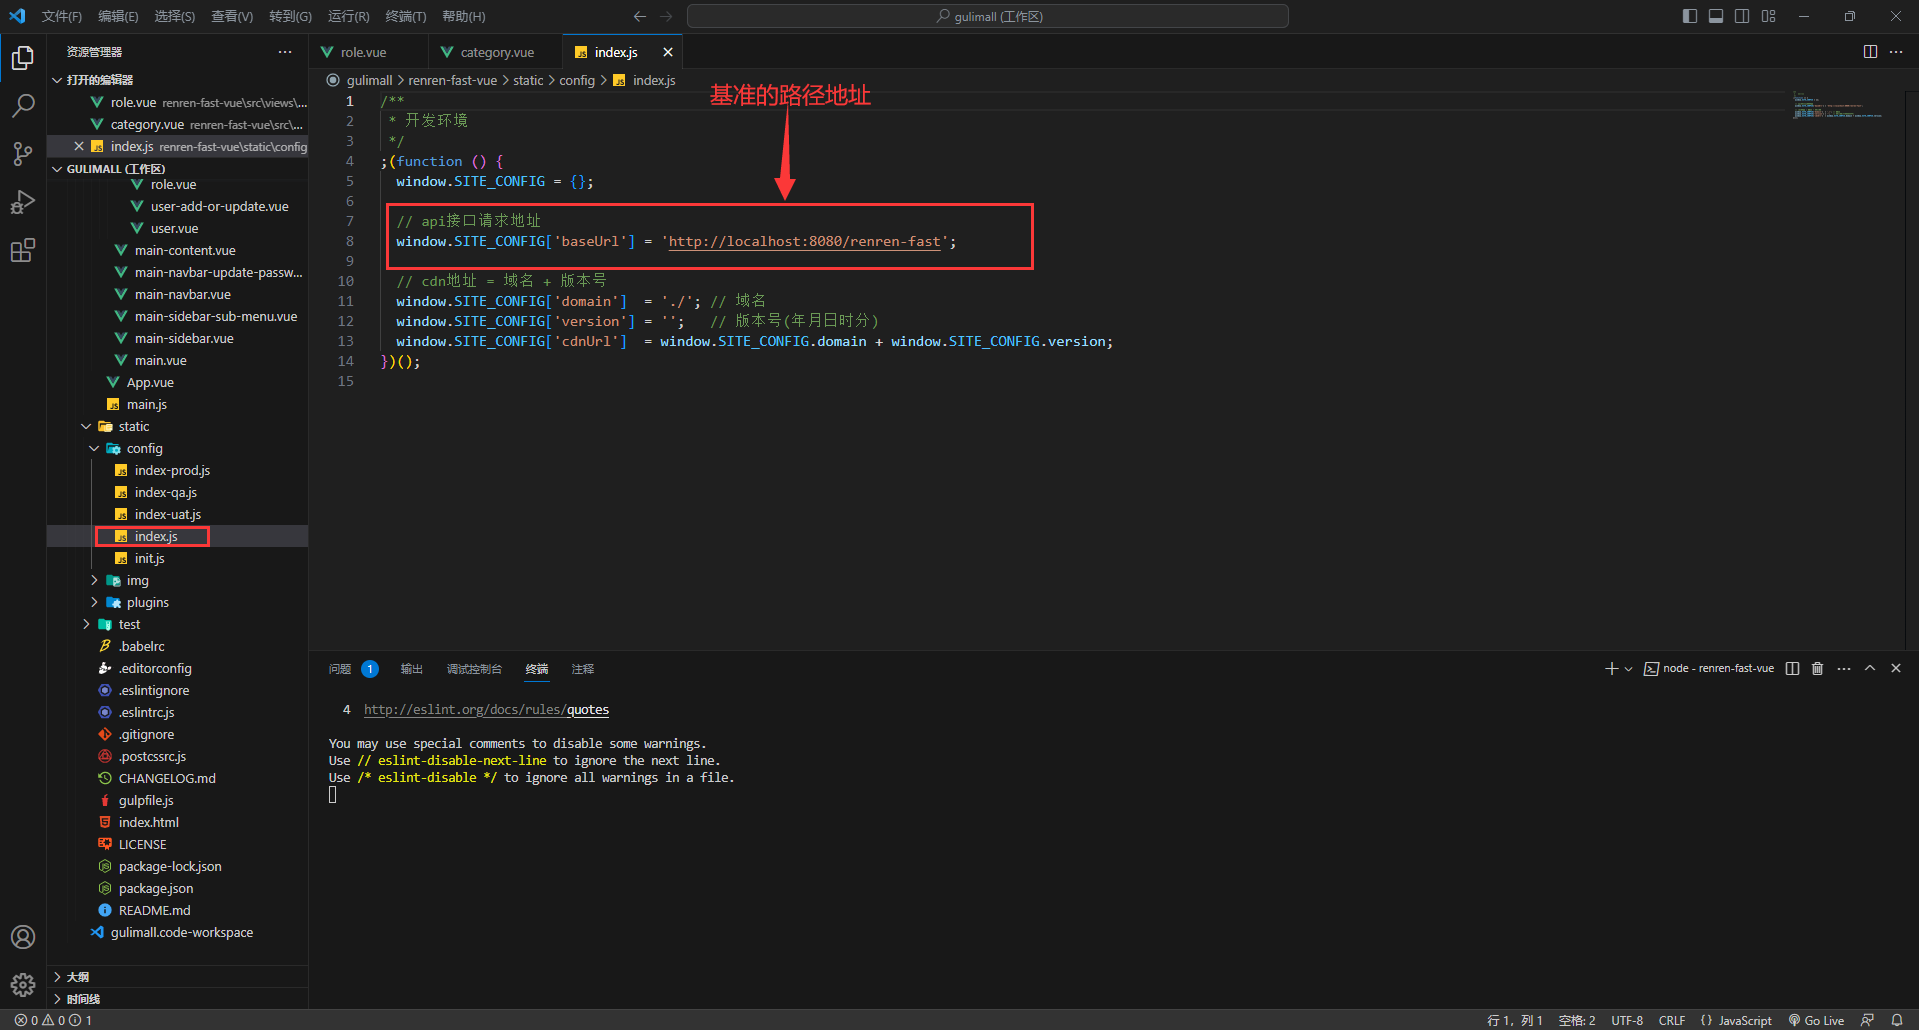
Task: Kill the terminal with trash icon
Action: (x=1818, y=669)
